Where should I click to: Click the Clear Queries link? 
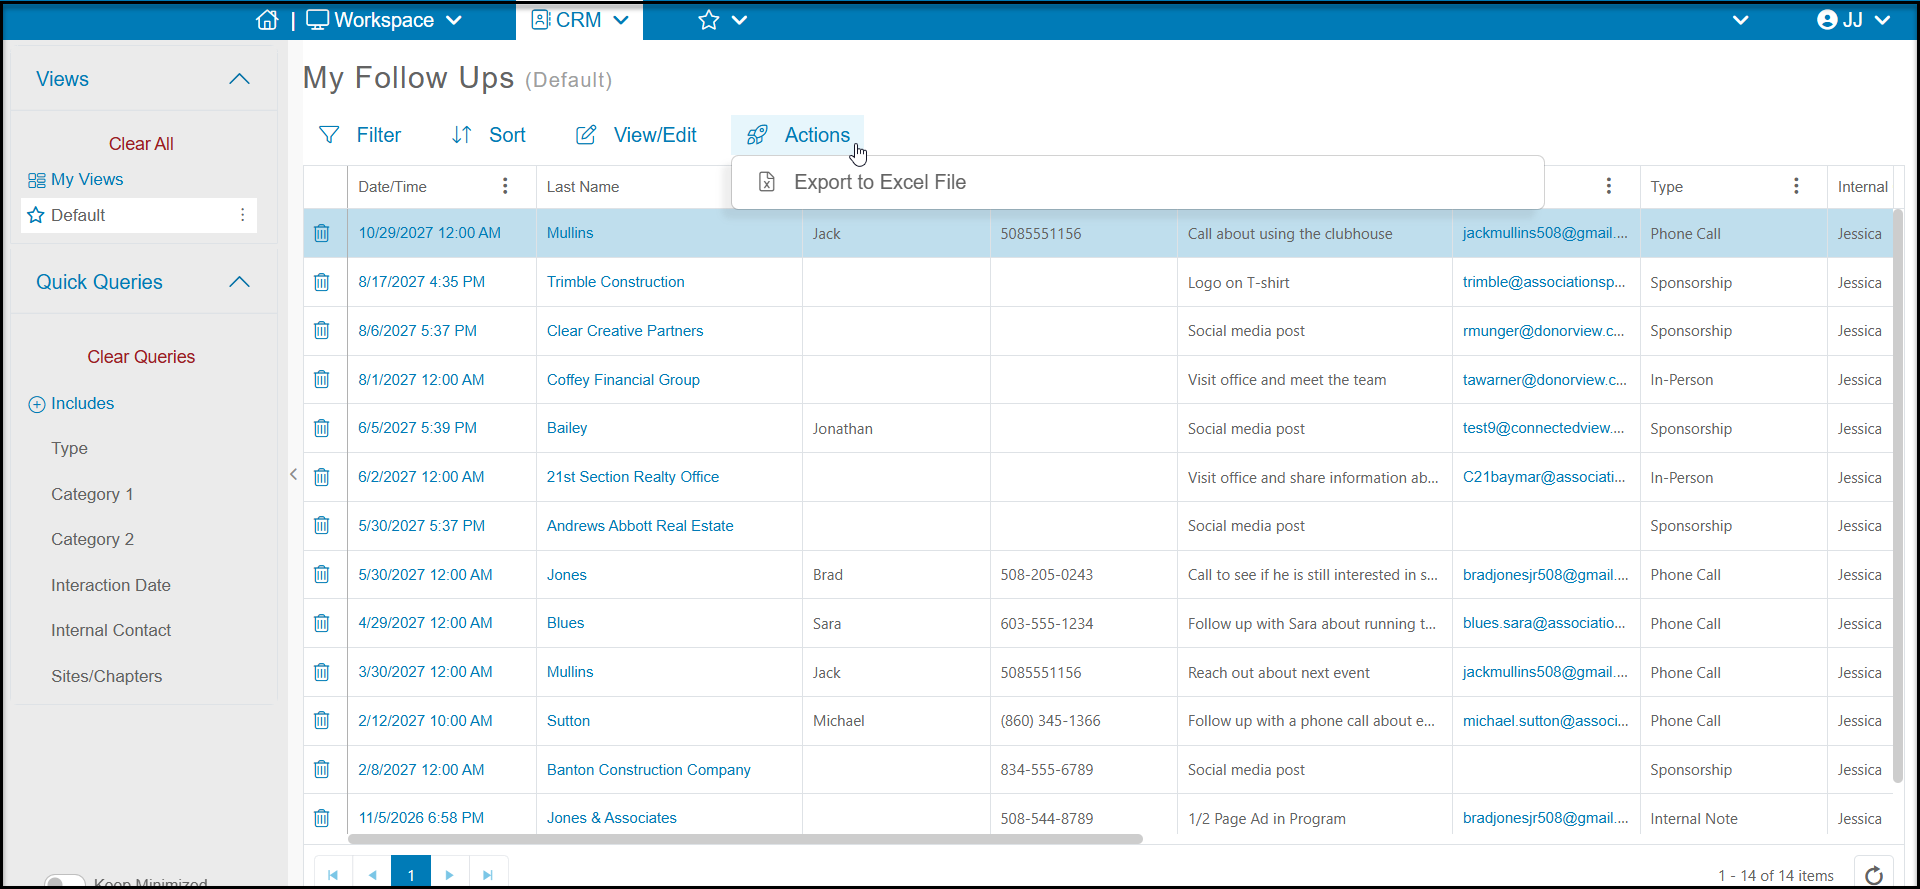(x=141, y=357)
